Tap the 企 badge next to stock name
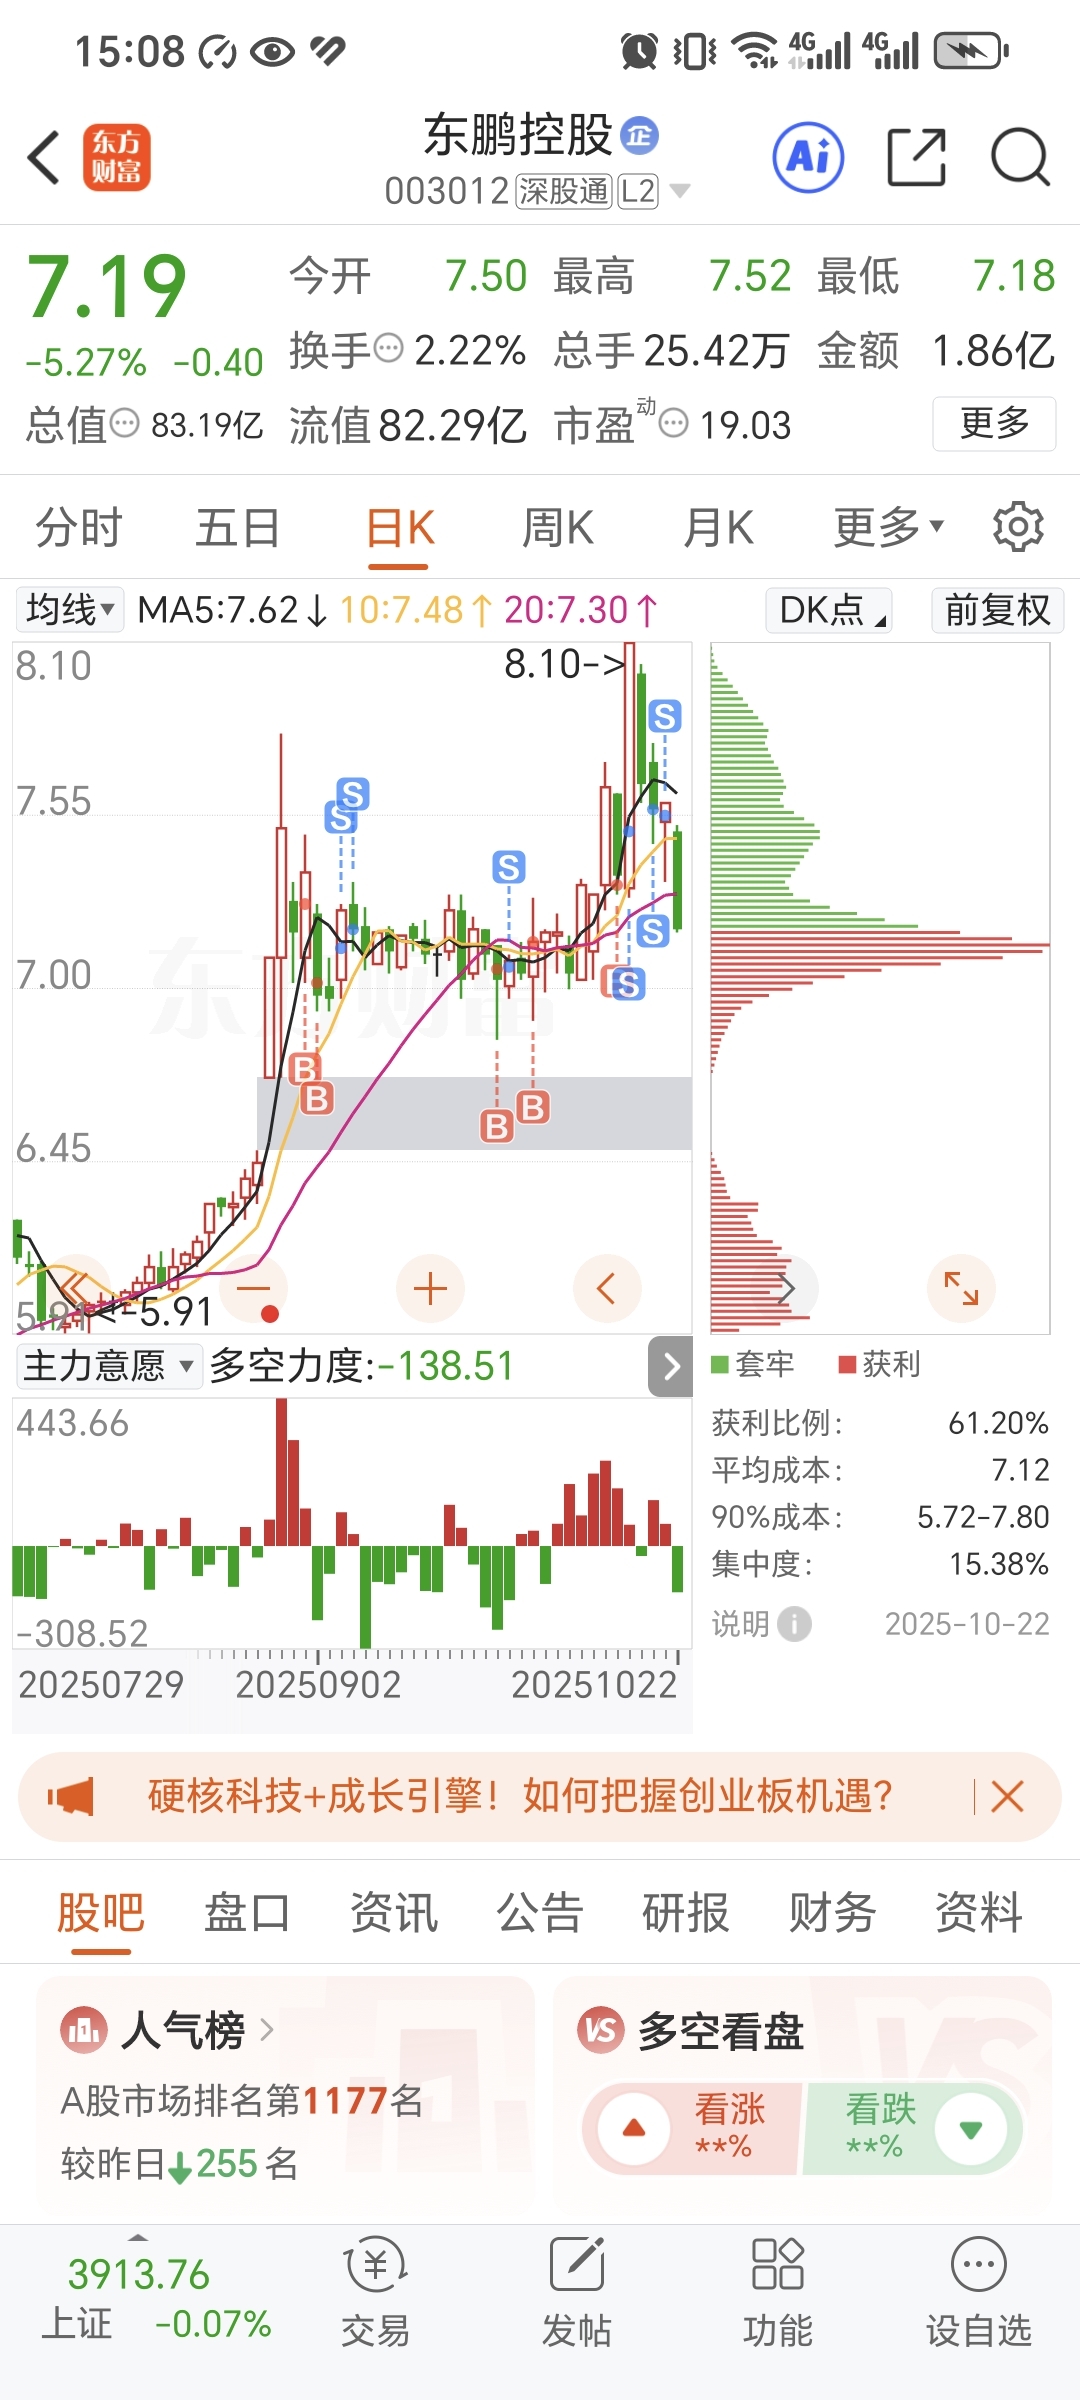Viewport: 1080px width, 2400px height. pos(640,135)
